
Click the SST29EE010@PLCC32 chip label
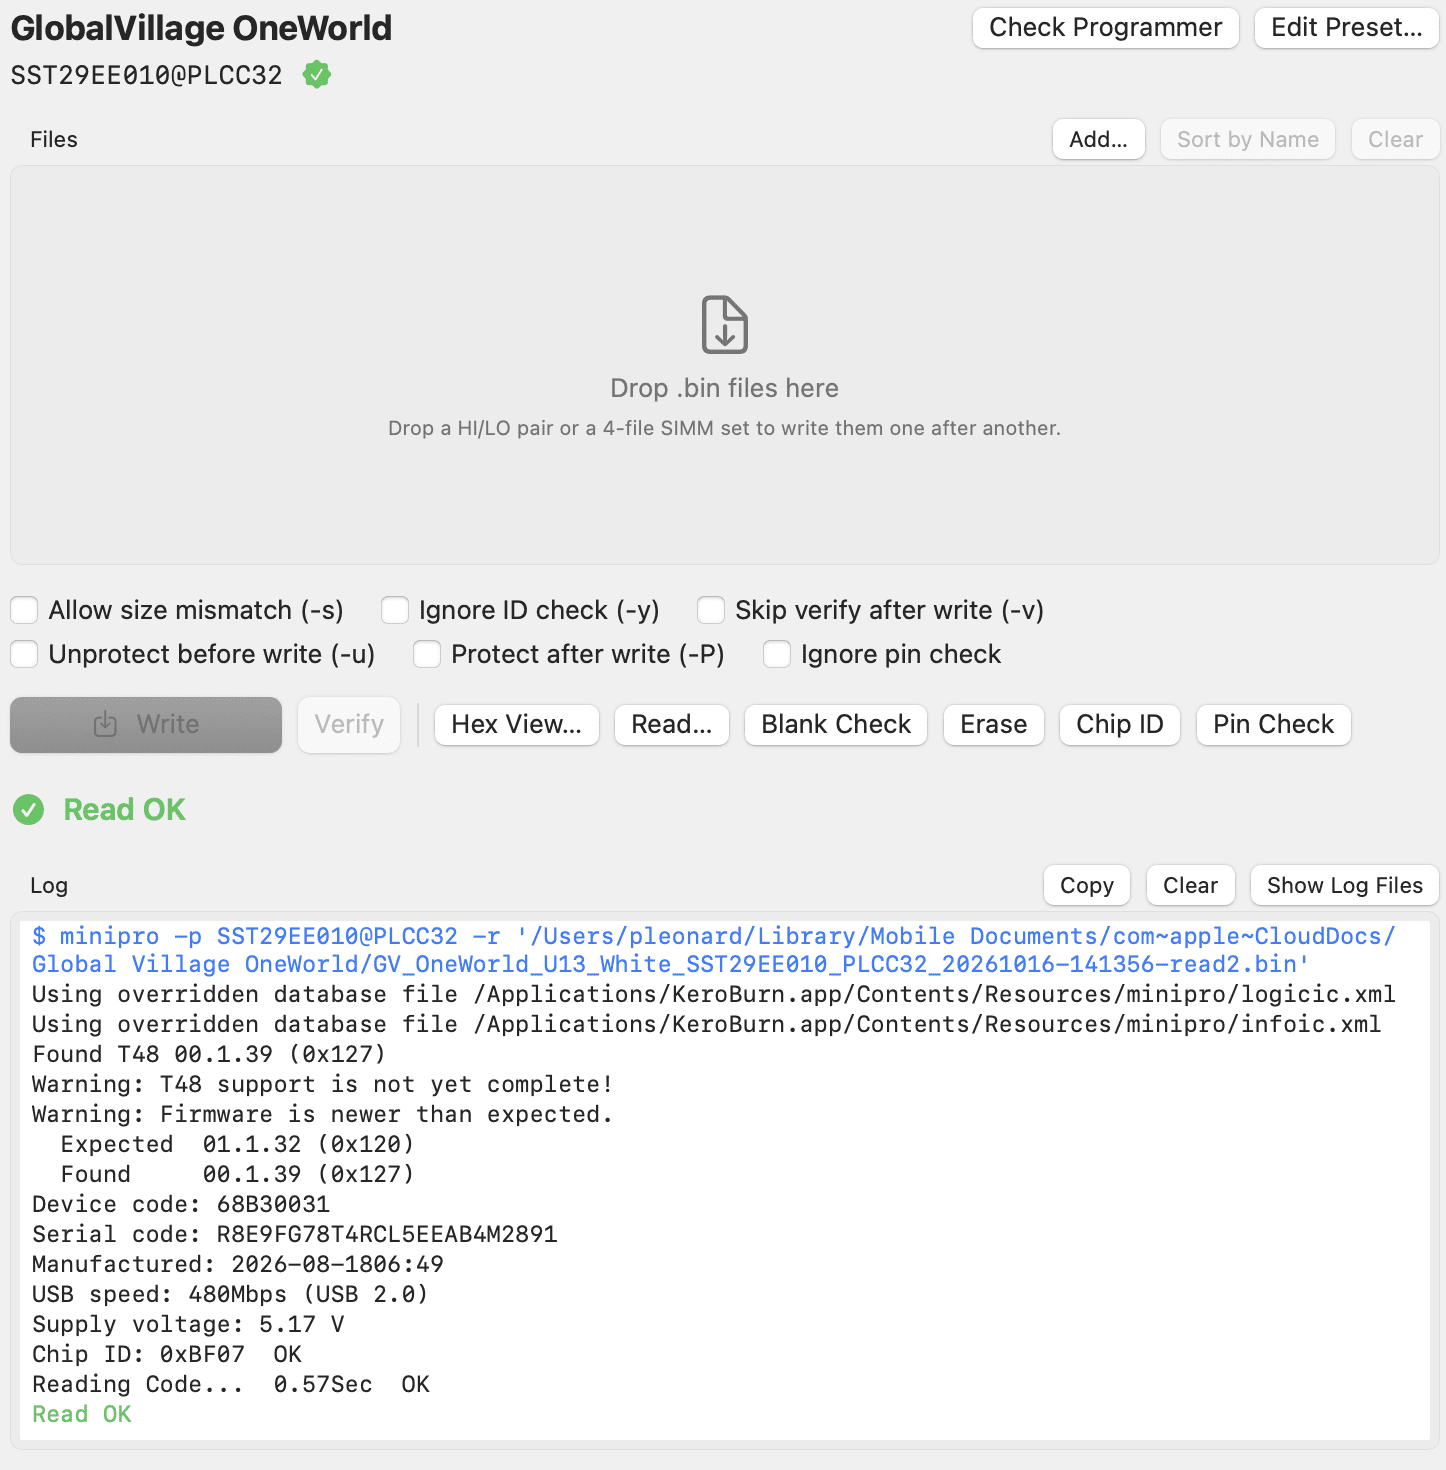click(147, 75)
